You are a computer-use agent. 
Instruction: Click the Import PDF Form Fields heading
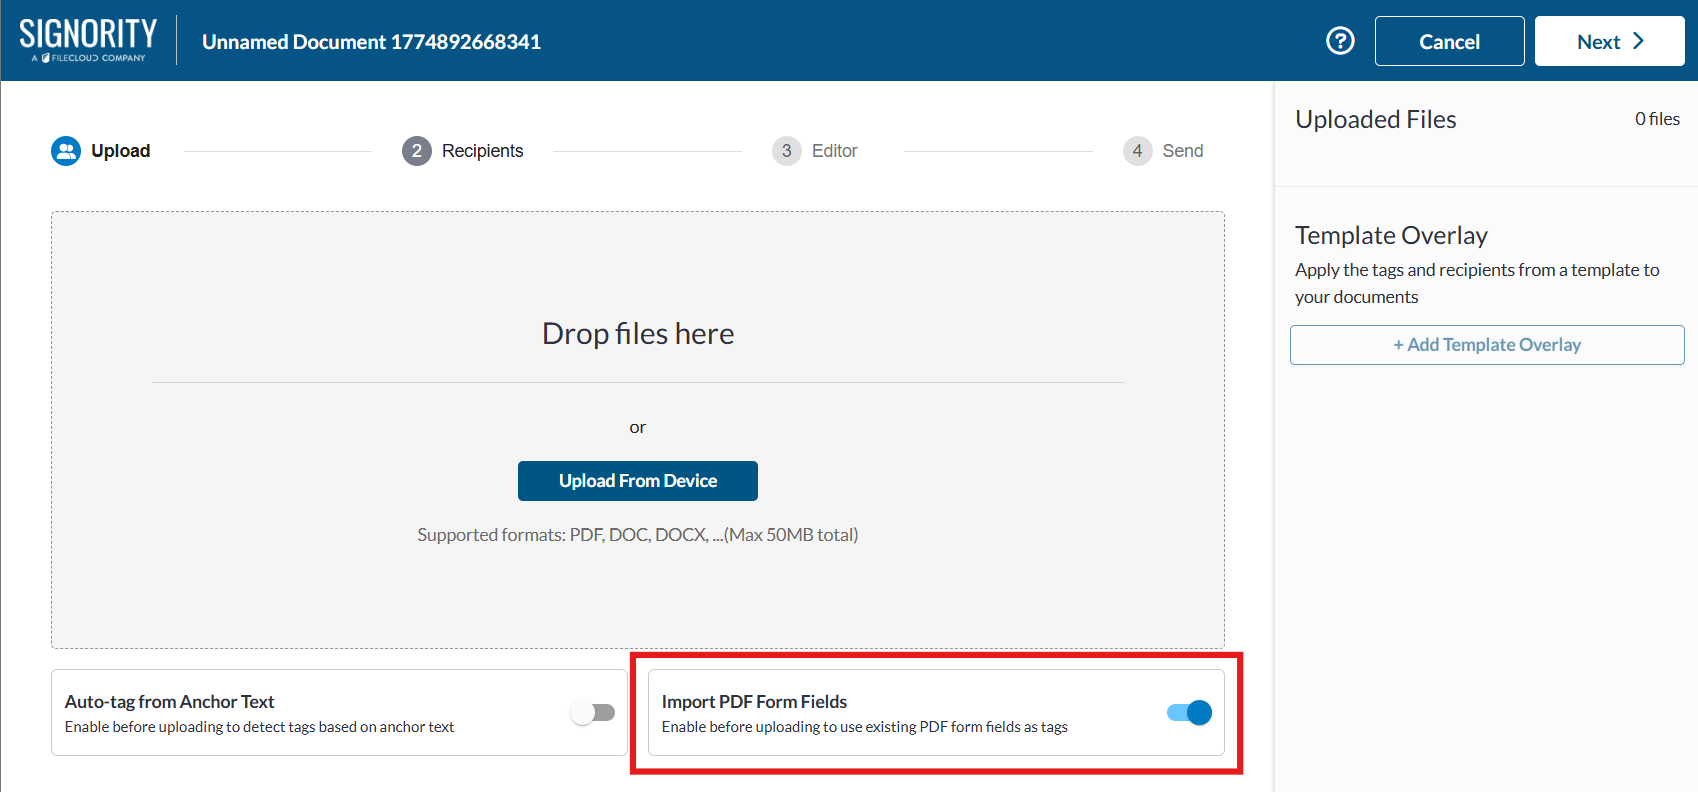[754, 702]
